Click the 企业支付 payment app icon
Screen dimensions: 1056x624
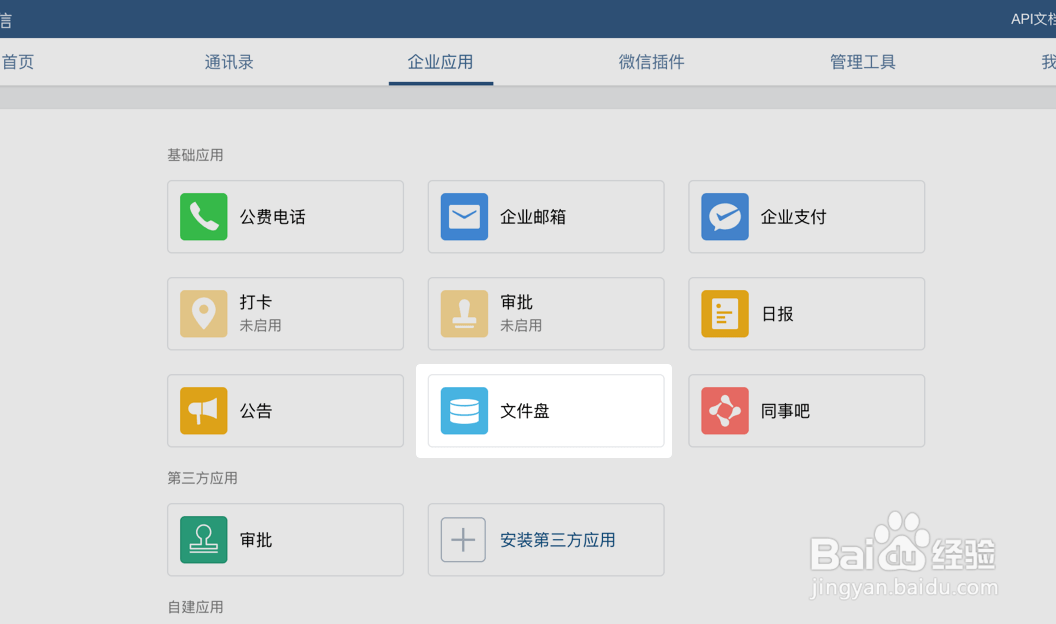[x=724, y=216]
